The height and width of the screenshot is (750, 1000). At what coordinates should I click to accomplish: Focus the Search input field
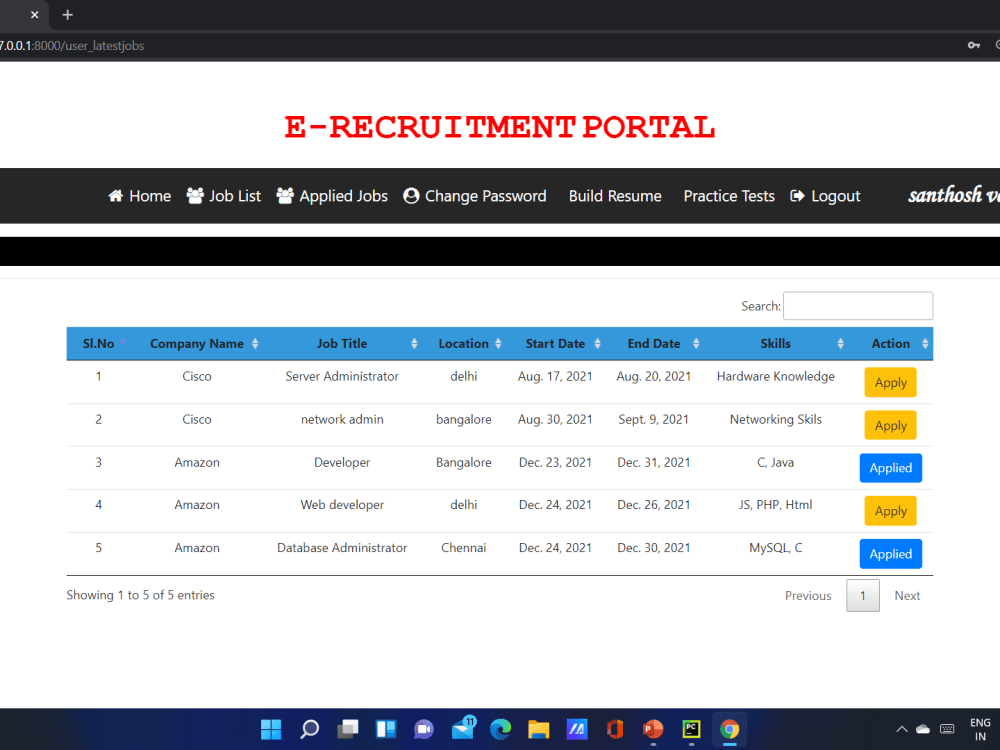(x=858, y=306)
